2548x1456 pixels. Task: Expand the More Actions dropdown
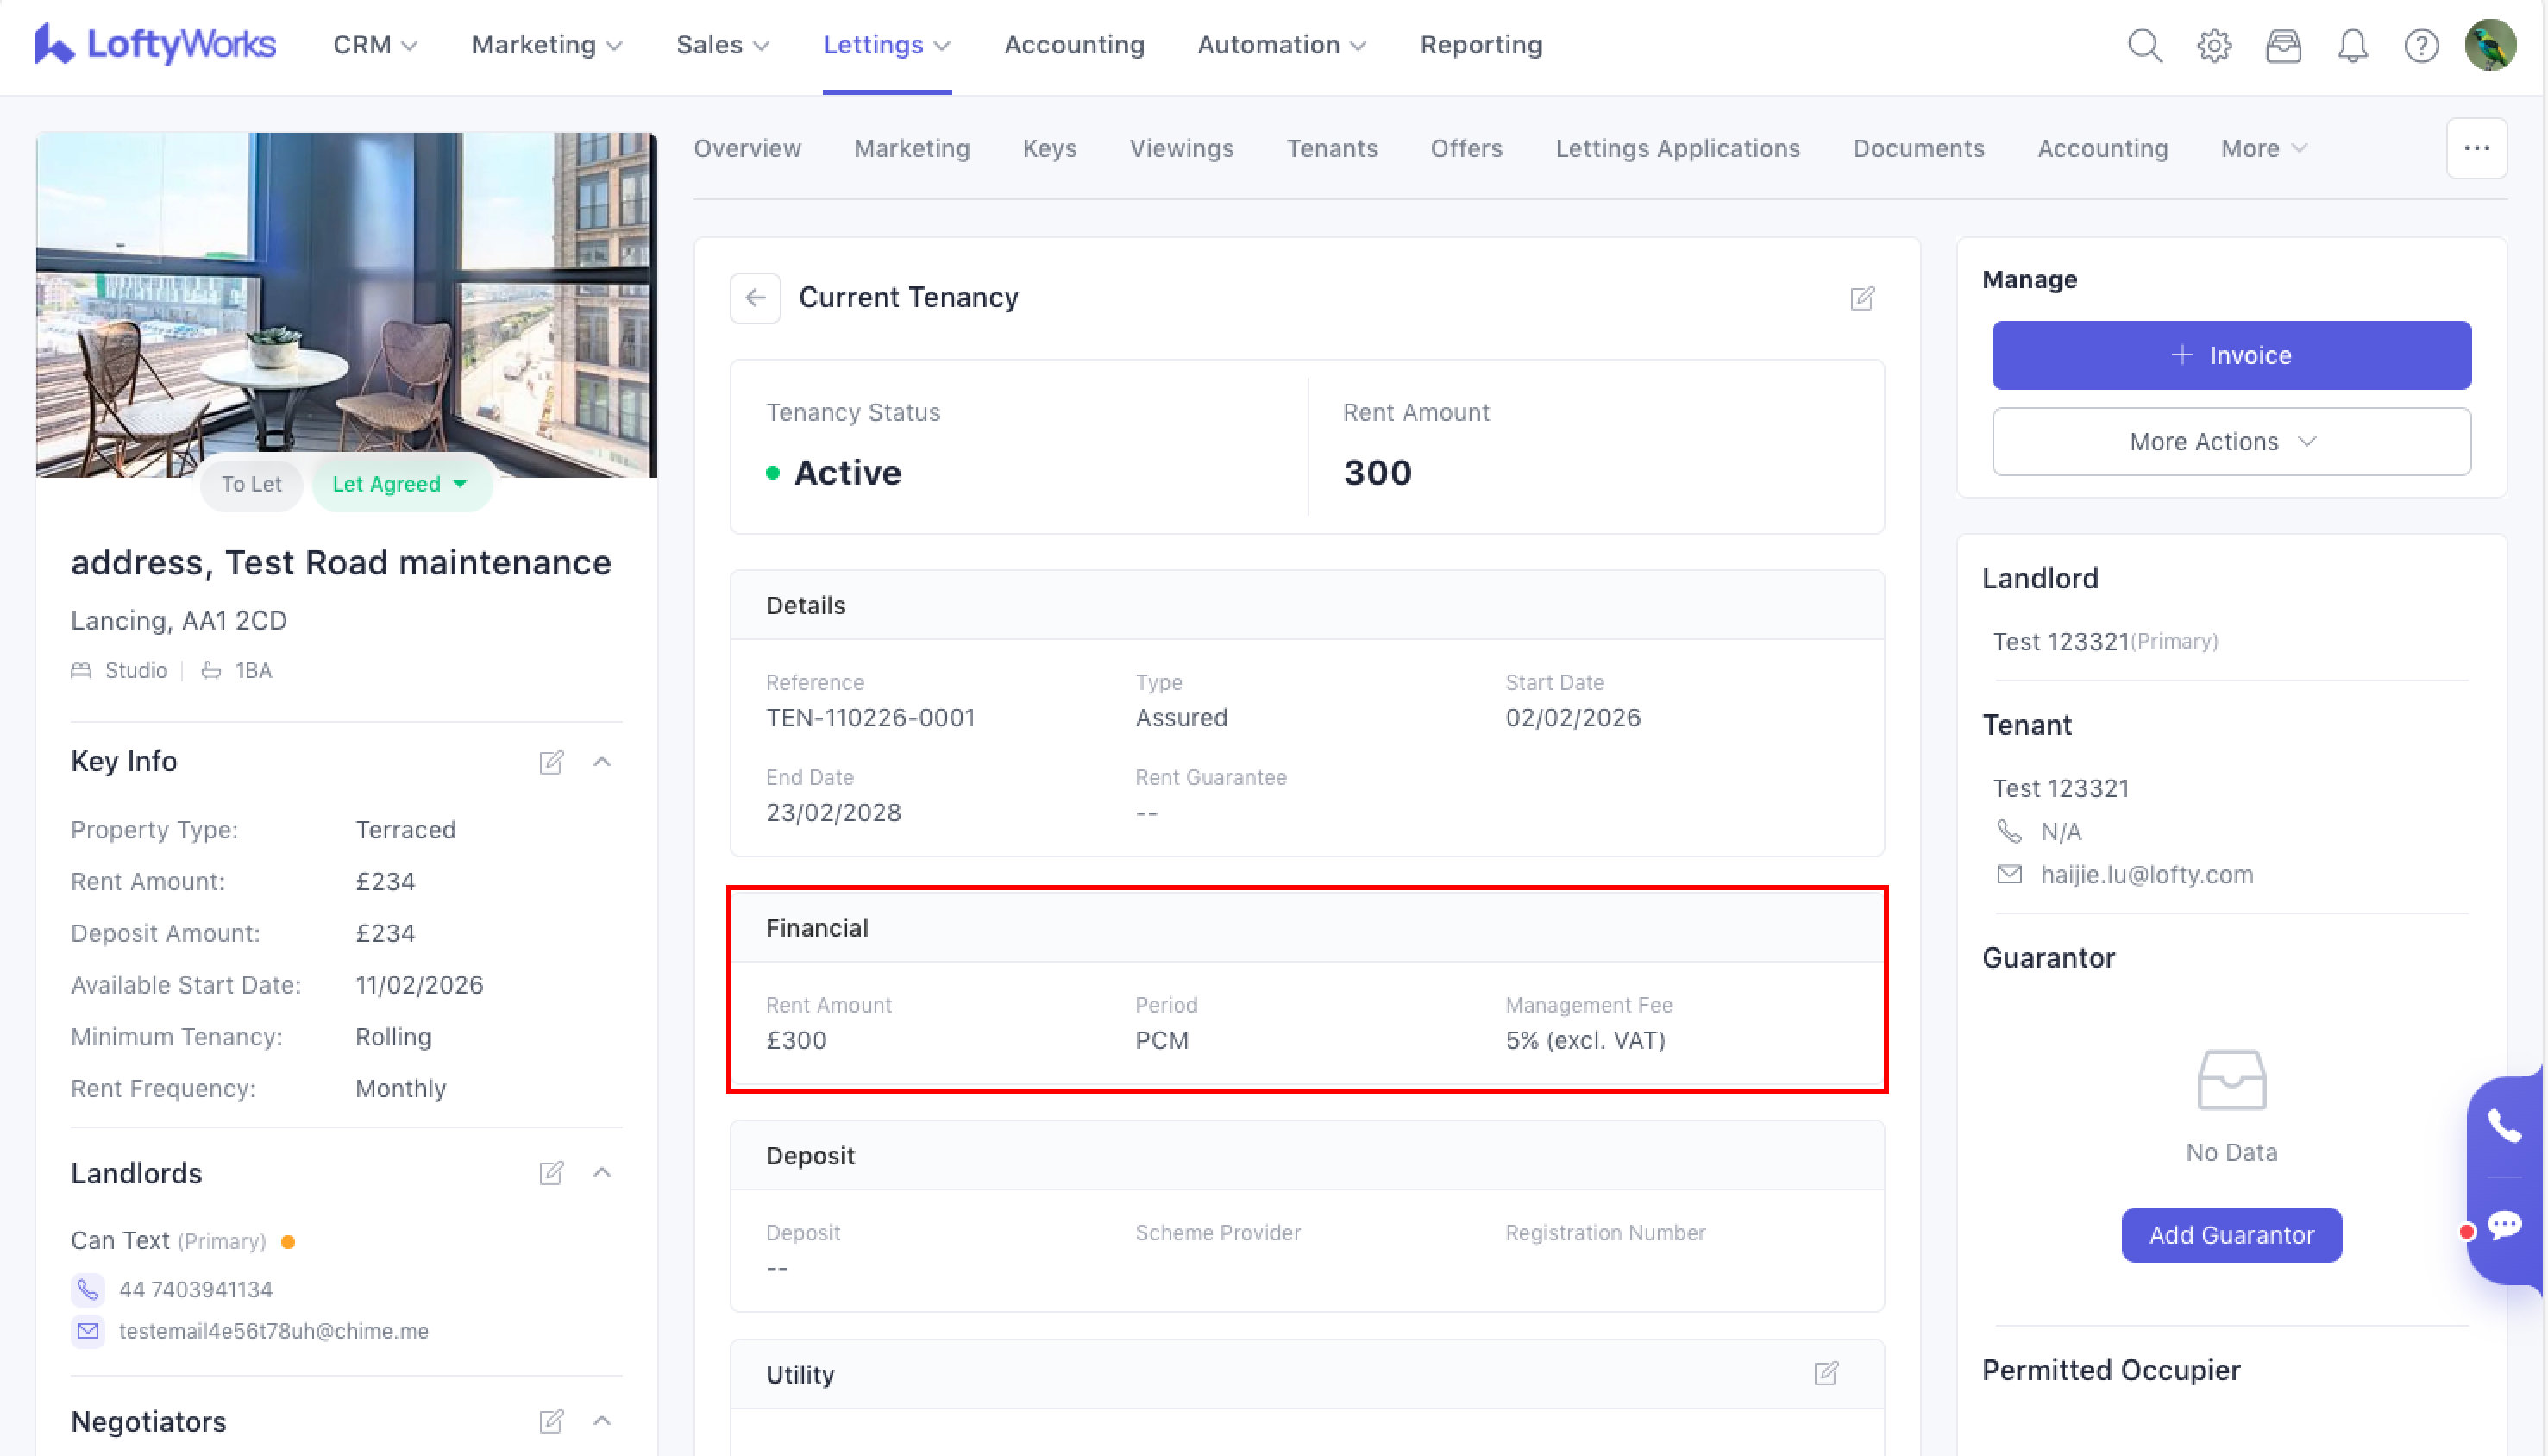pos(2231,441)
